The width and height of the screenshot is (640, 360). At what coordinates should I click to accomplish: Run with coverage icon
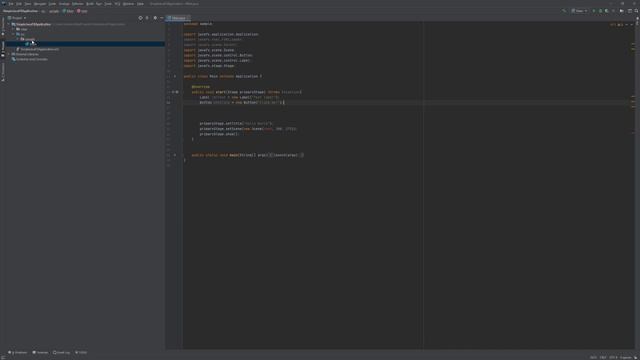607,11
